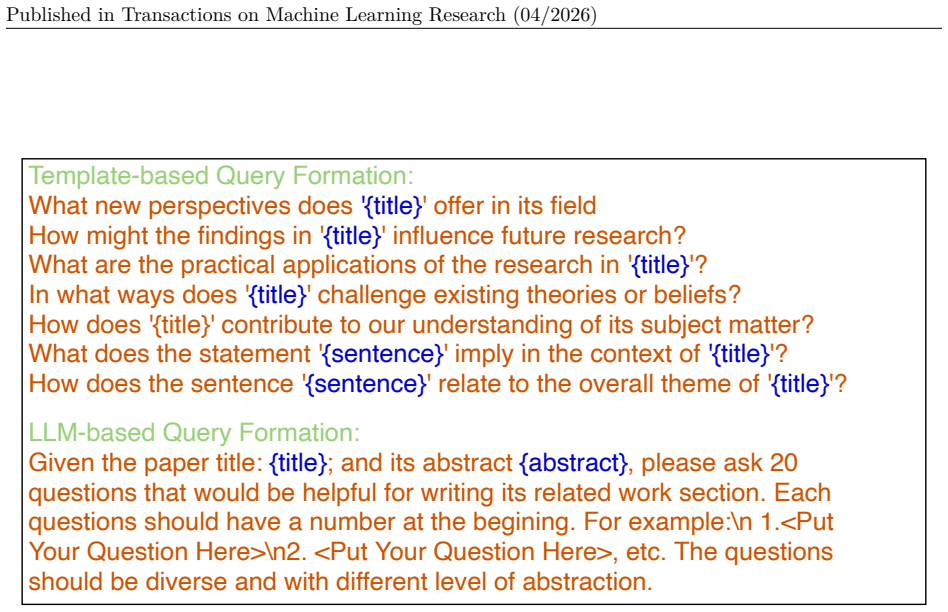This screenshot has width=948, height=612.
Task: Click the 'LLM-based Query Formation:' heading
Action: pyautogui.click(x=194, y=433)
